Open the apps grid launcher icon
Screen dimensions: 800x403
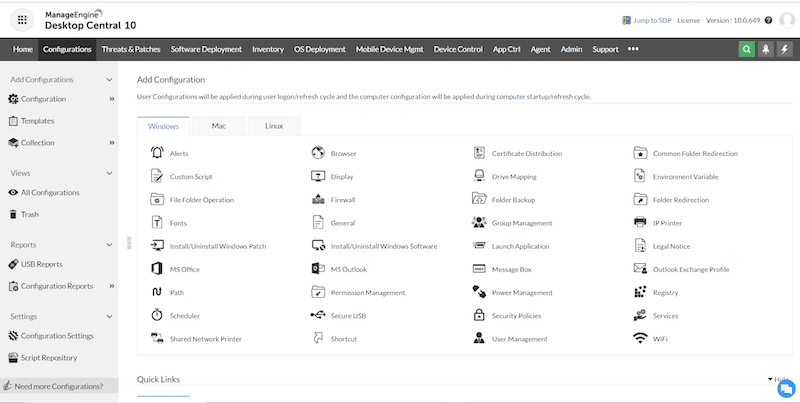point(22,20)
